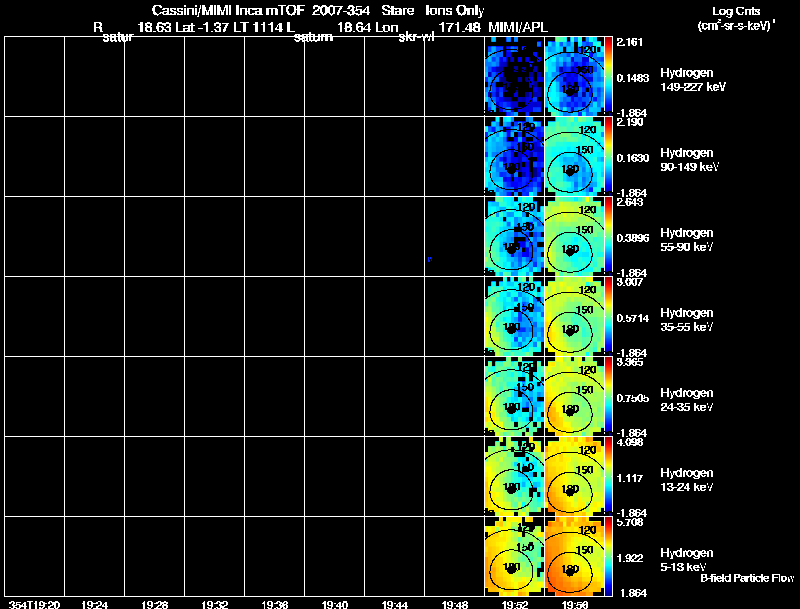This screenshot has width=800, height=609.
Task: Click the 149-227 keV image at 19:56
Action: 574,76
